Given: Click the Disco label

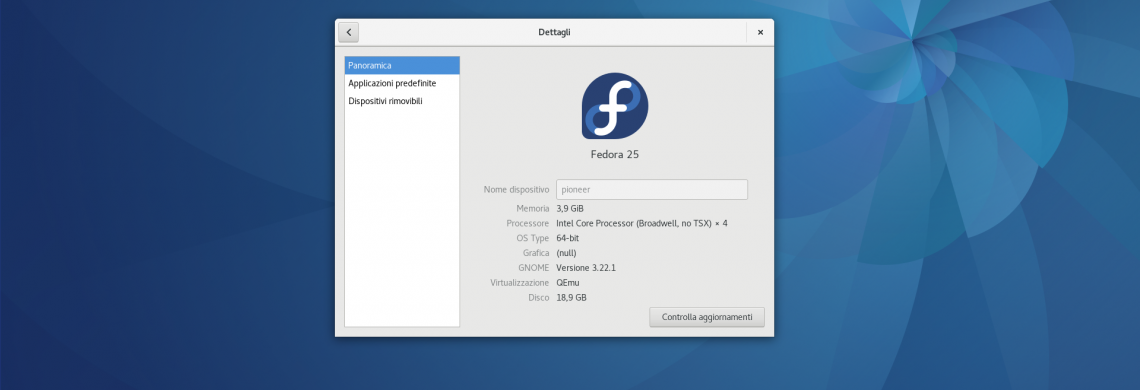Looking at the screenshot, I should coord(539,298).
